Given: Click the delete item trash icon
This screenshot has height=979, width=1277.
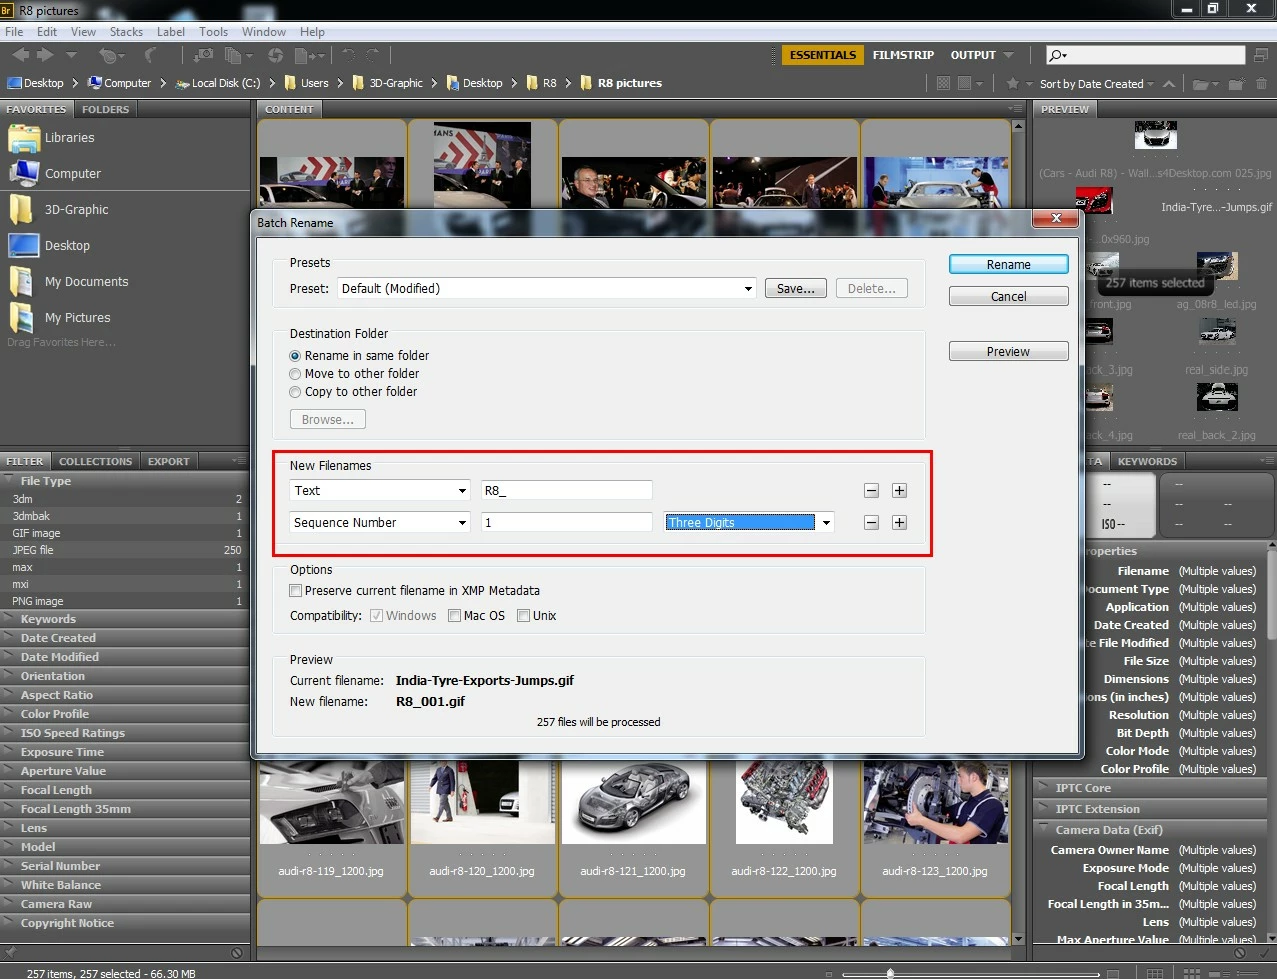Looking at the screenshot, I should point(1261,84).
